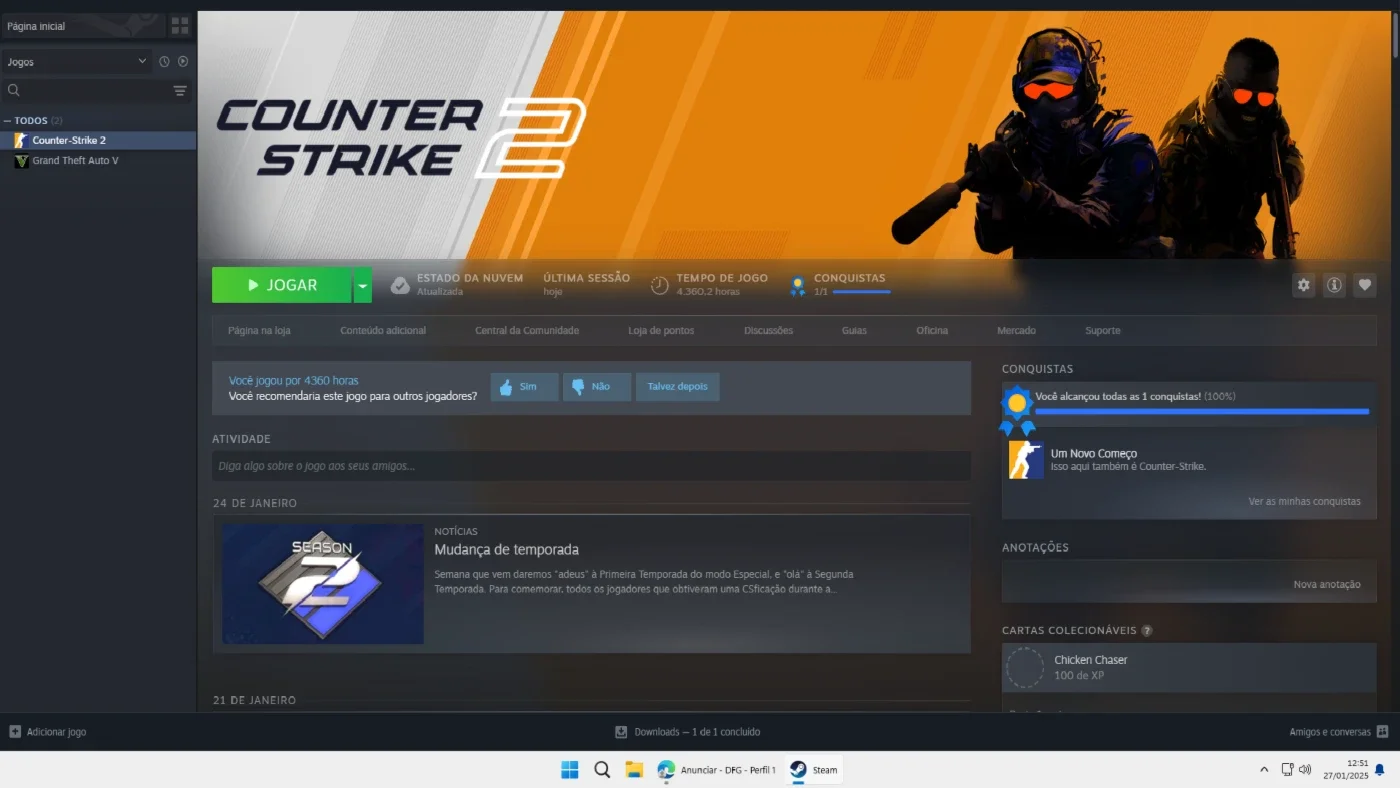Open the Suporte tab
Screen dimensions: 1400x788
pyautogui.click(x=1103, y=331)
